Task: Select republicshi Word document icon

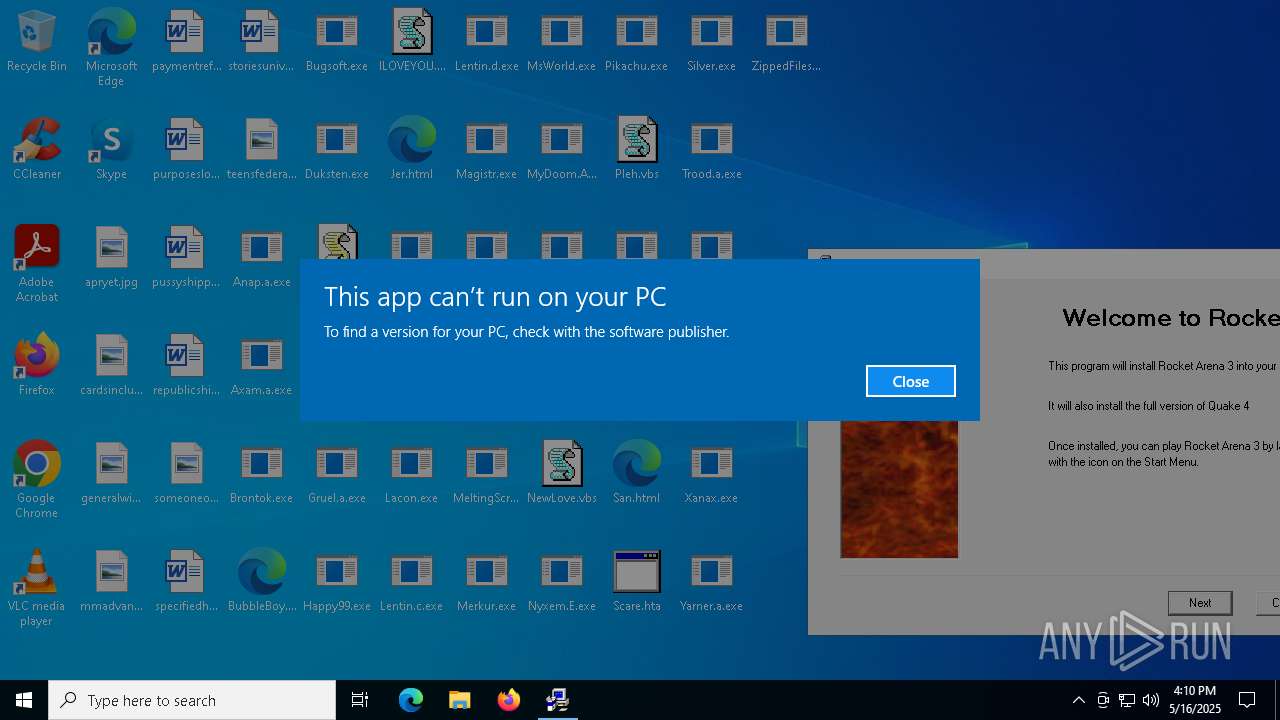Action: point(186,366)
